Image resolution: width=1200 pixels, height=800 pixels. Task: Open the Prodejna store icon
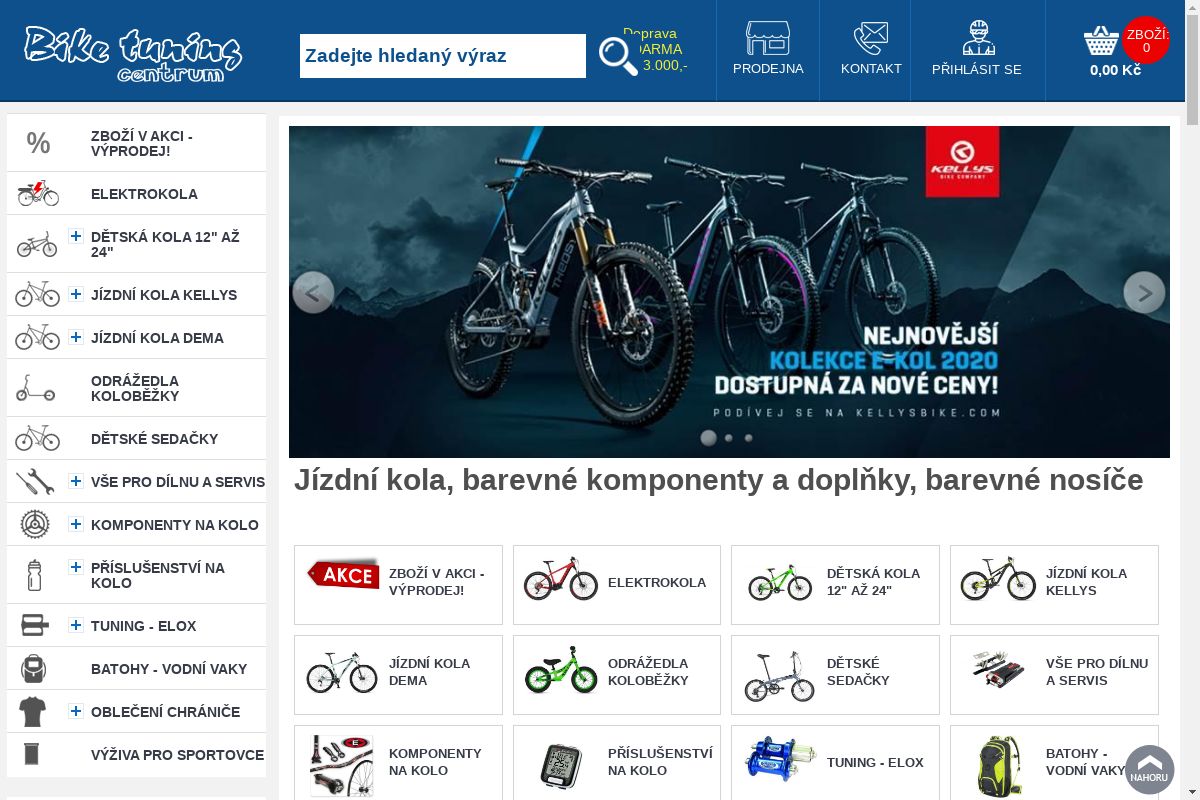click(768, 38)
